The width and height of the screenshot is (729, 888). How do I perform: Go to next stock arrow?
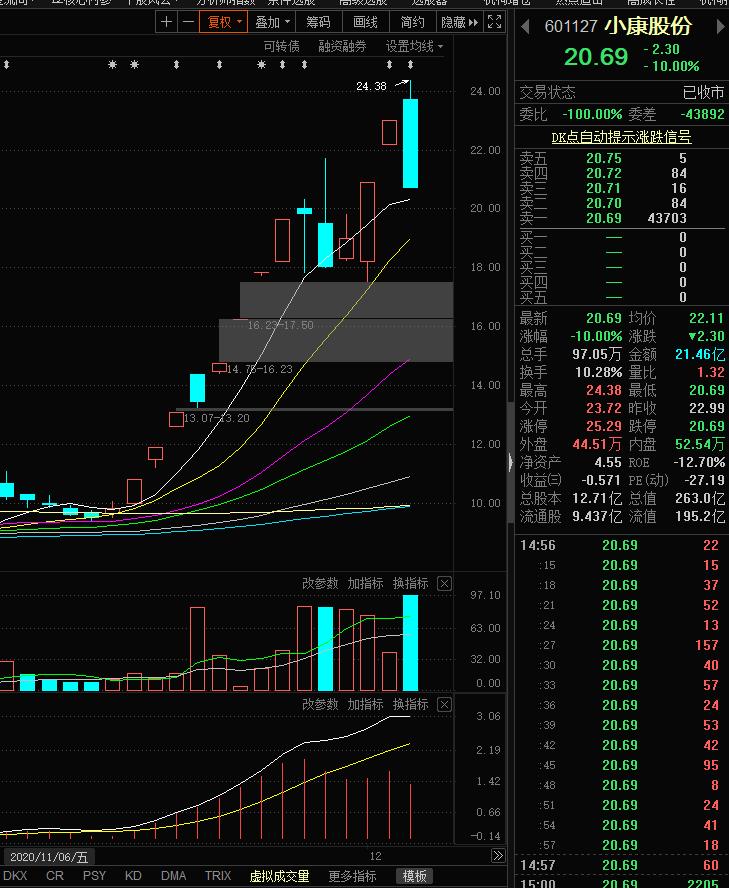point(721,26)
